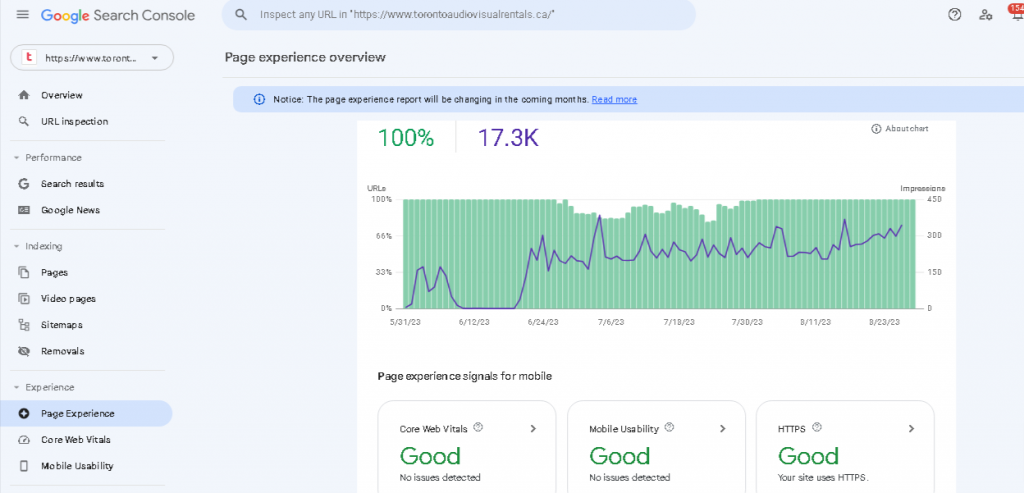Click the 'Page experience overview' title
Screen dimensions: 1024x493
pyautogui.click(x=305, y=57)
